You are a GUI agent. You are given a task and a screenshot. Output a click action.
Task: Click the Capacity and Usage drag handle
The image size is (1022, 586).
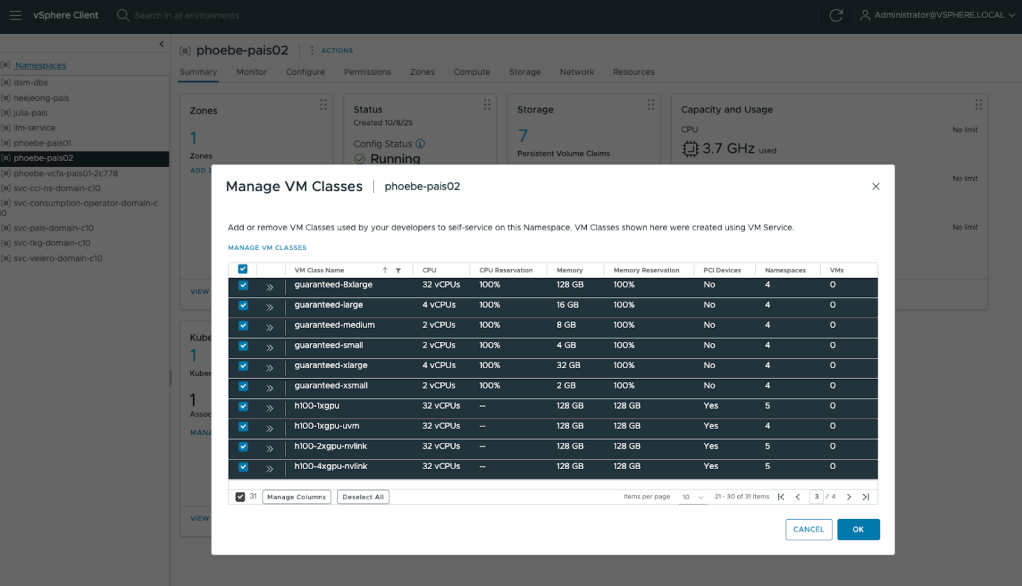point(978,104)
